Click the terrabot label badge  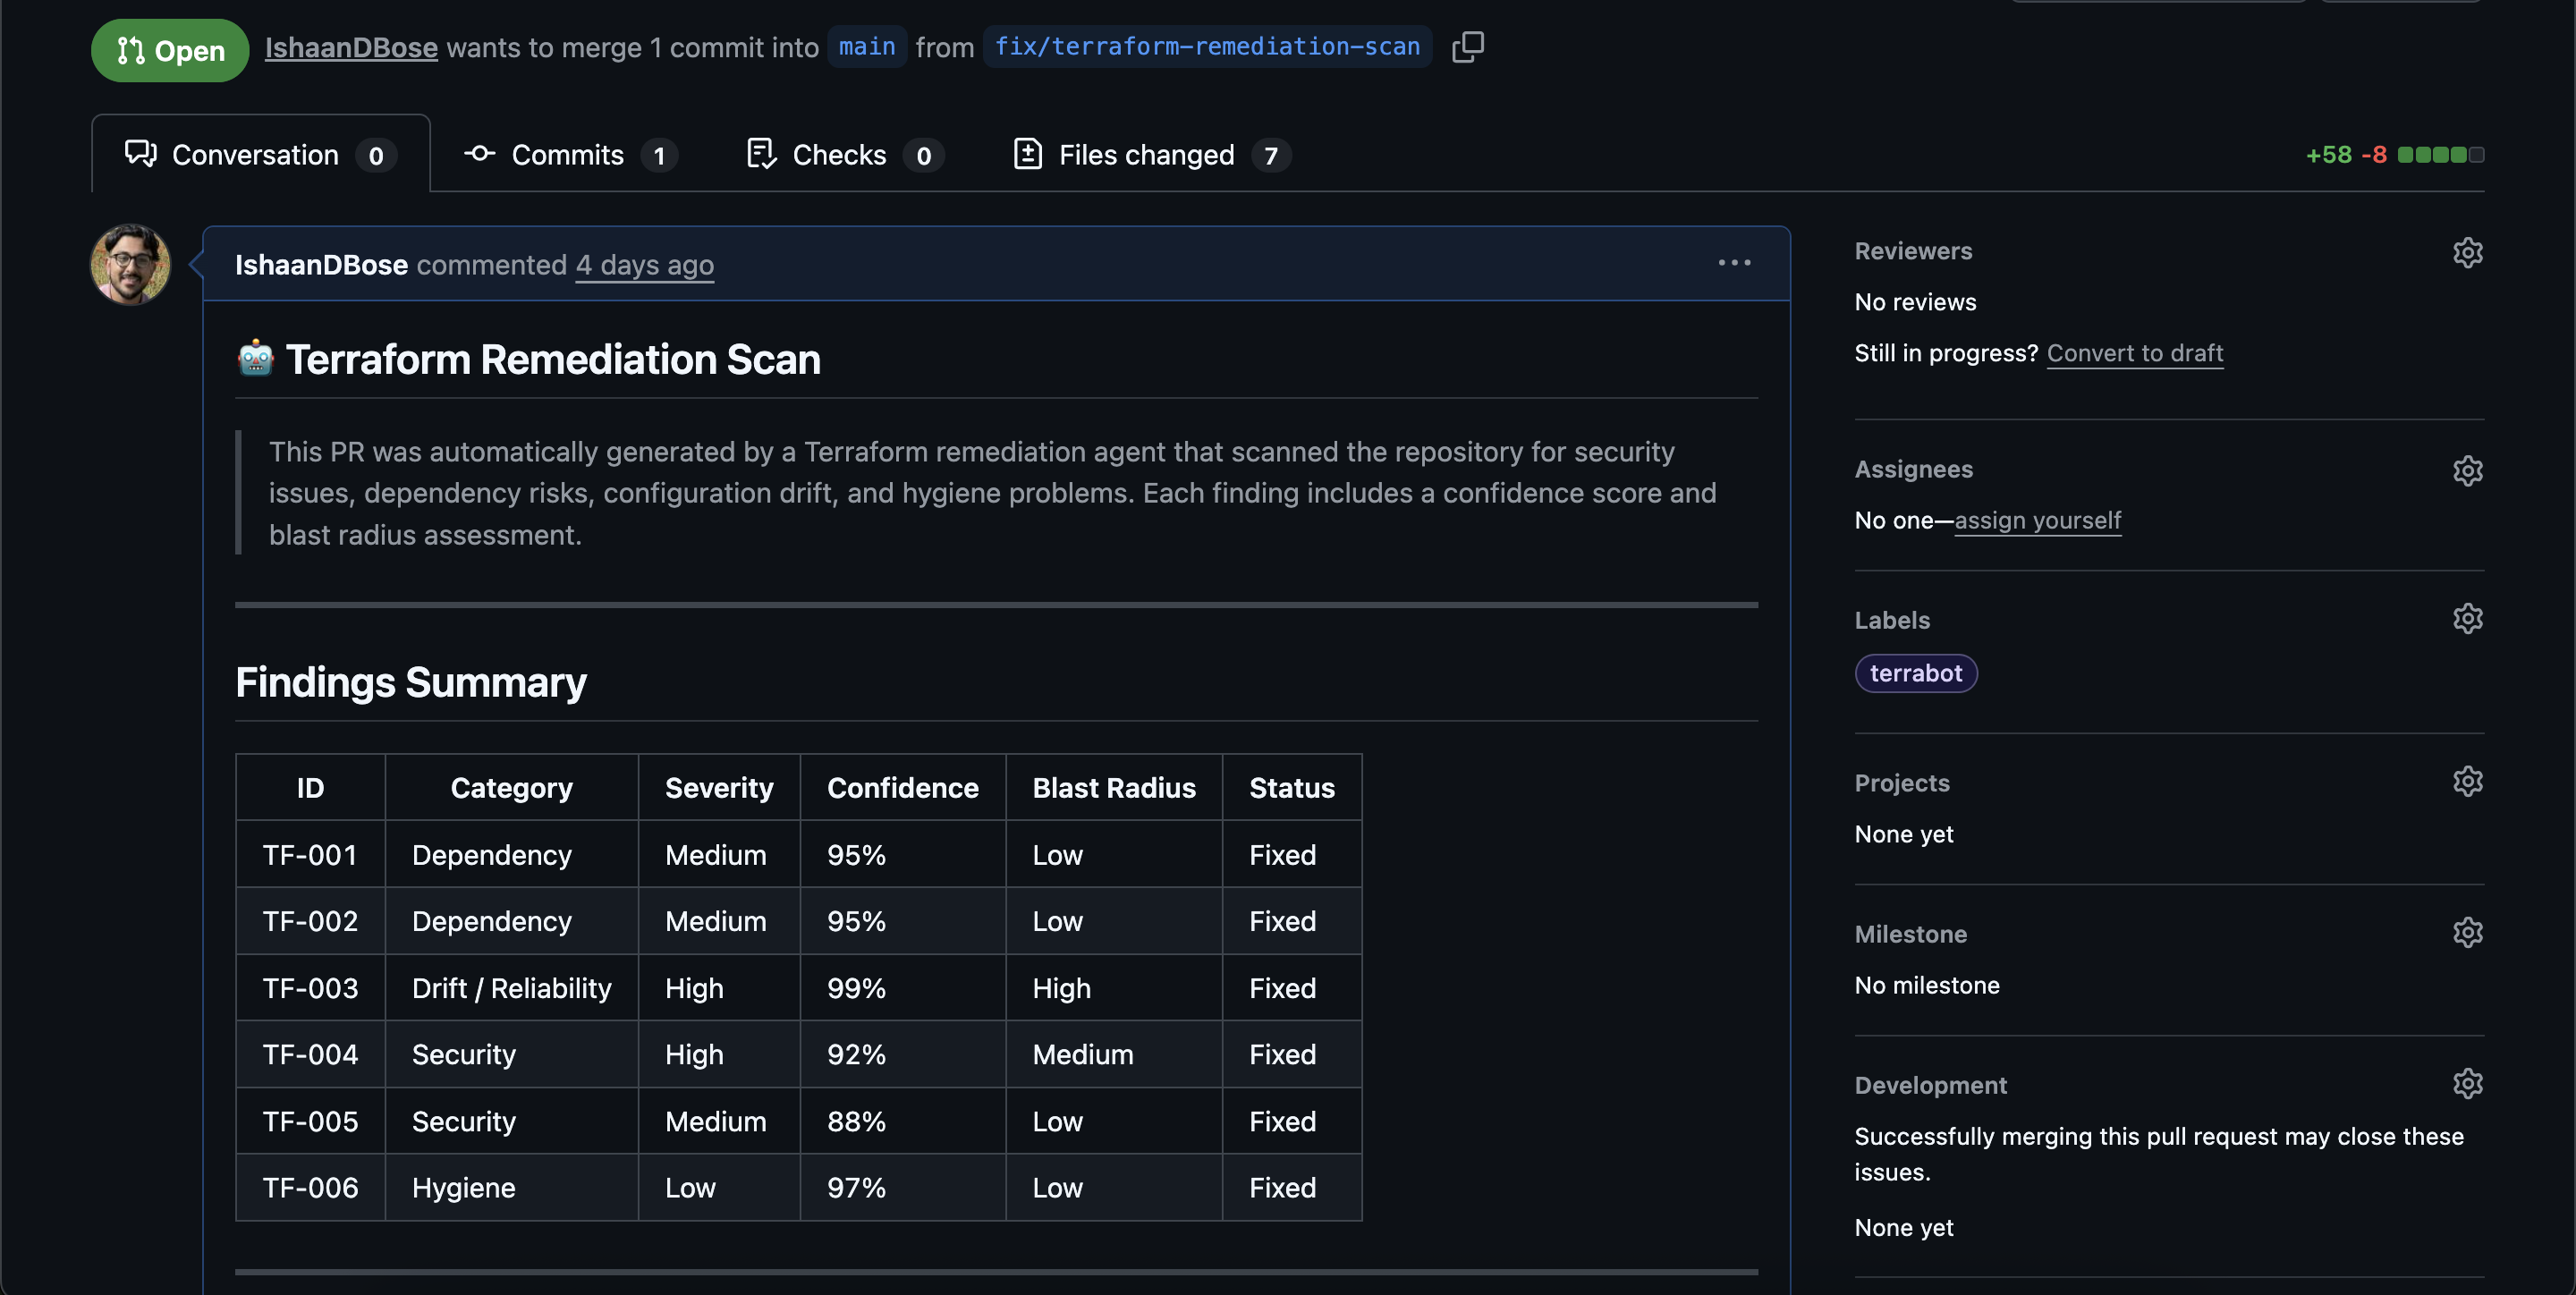pyautogui.click(x=1915, y=673)
